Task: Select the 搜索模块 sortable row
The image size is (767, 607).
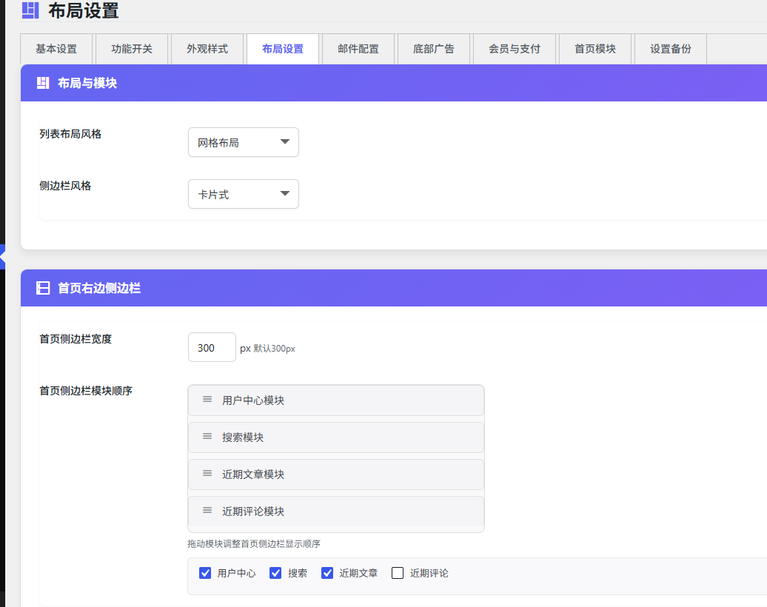Action: (336, 437)
